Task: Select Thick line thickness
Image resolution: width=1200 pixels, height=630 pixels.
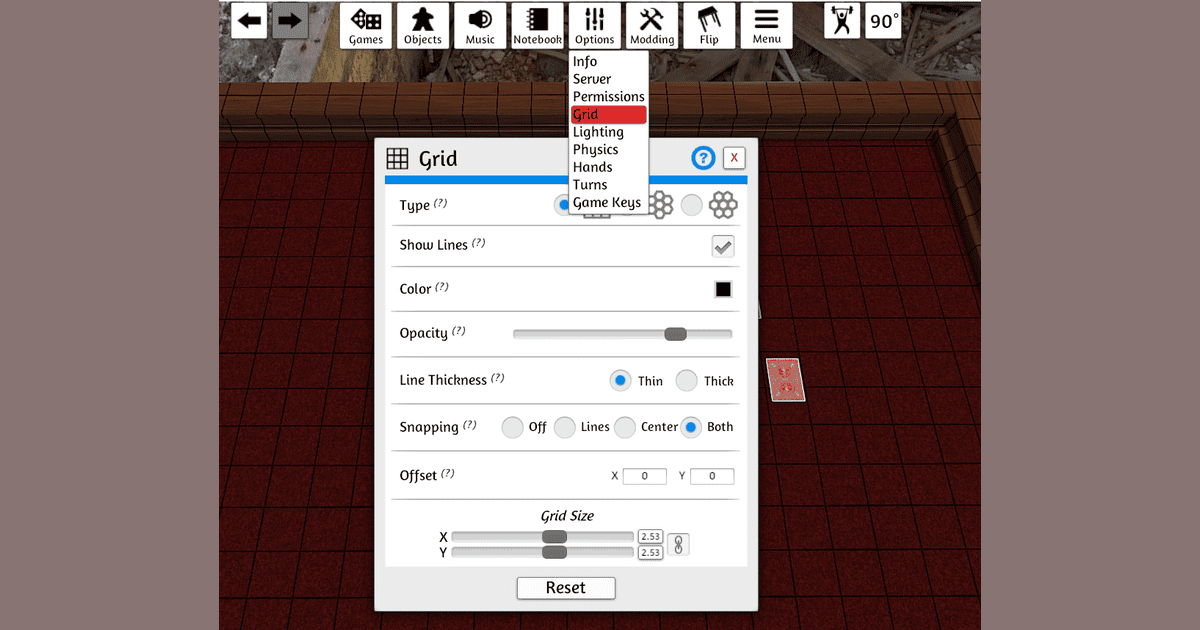Action: 687,380
